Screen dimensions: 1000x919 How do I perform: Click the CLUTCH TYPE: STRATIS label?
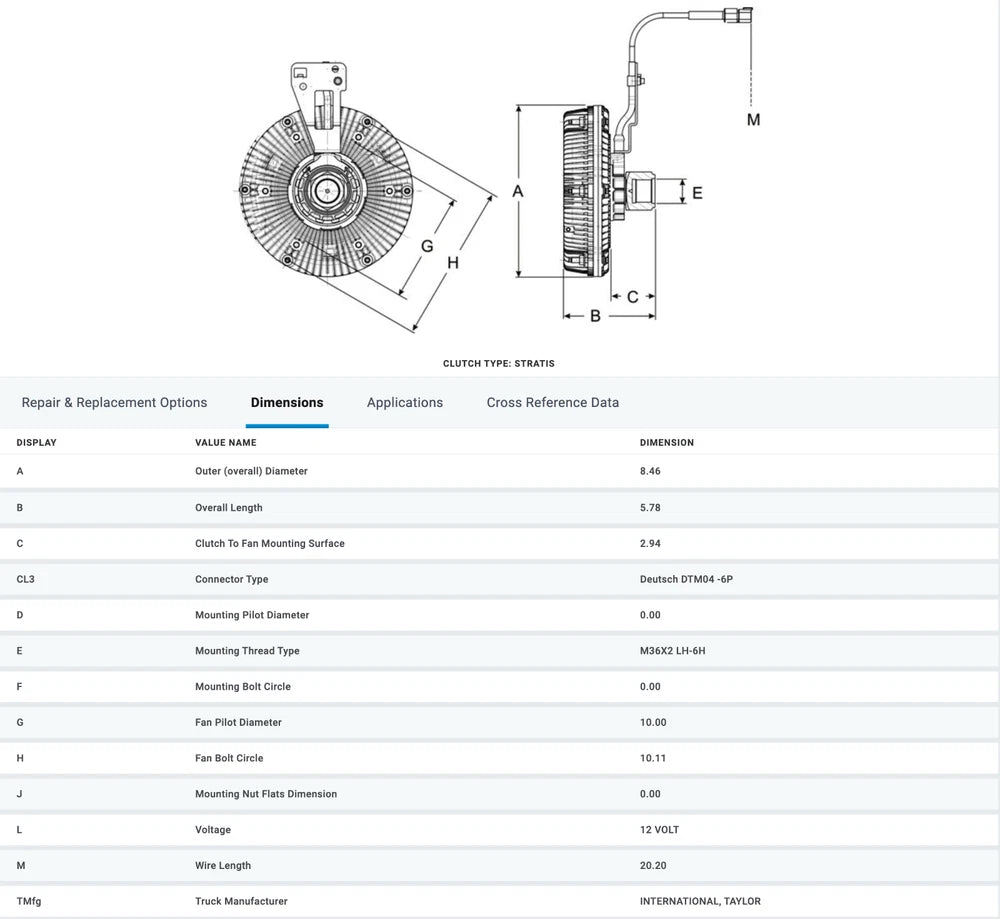499,363
